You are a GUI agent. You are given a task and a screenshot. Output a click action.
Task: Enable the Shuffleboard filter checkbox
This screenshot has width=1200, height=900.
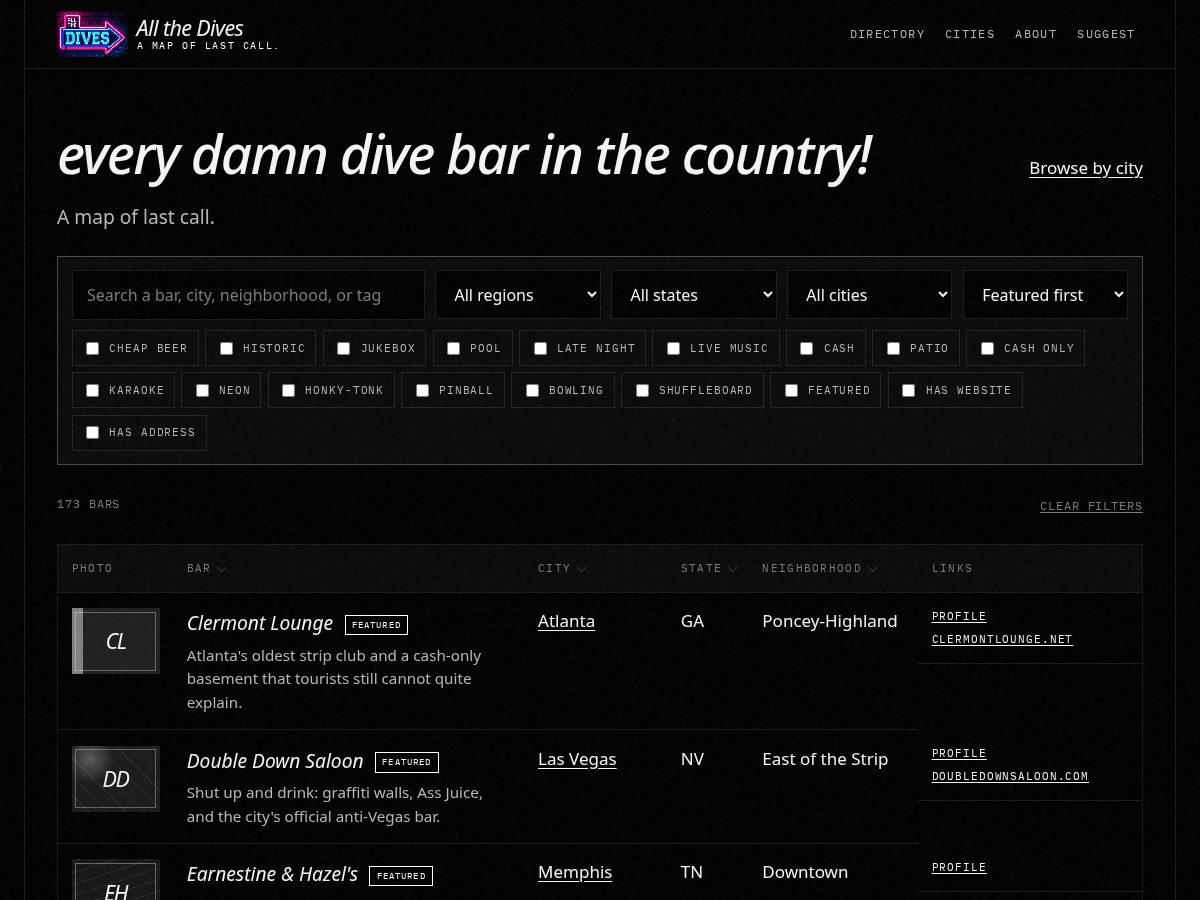point(642,390)
